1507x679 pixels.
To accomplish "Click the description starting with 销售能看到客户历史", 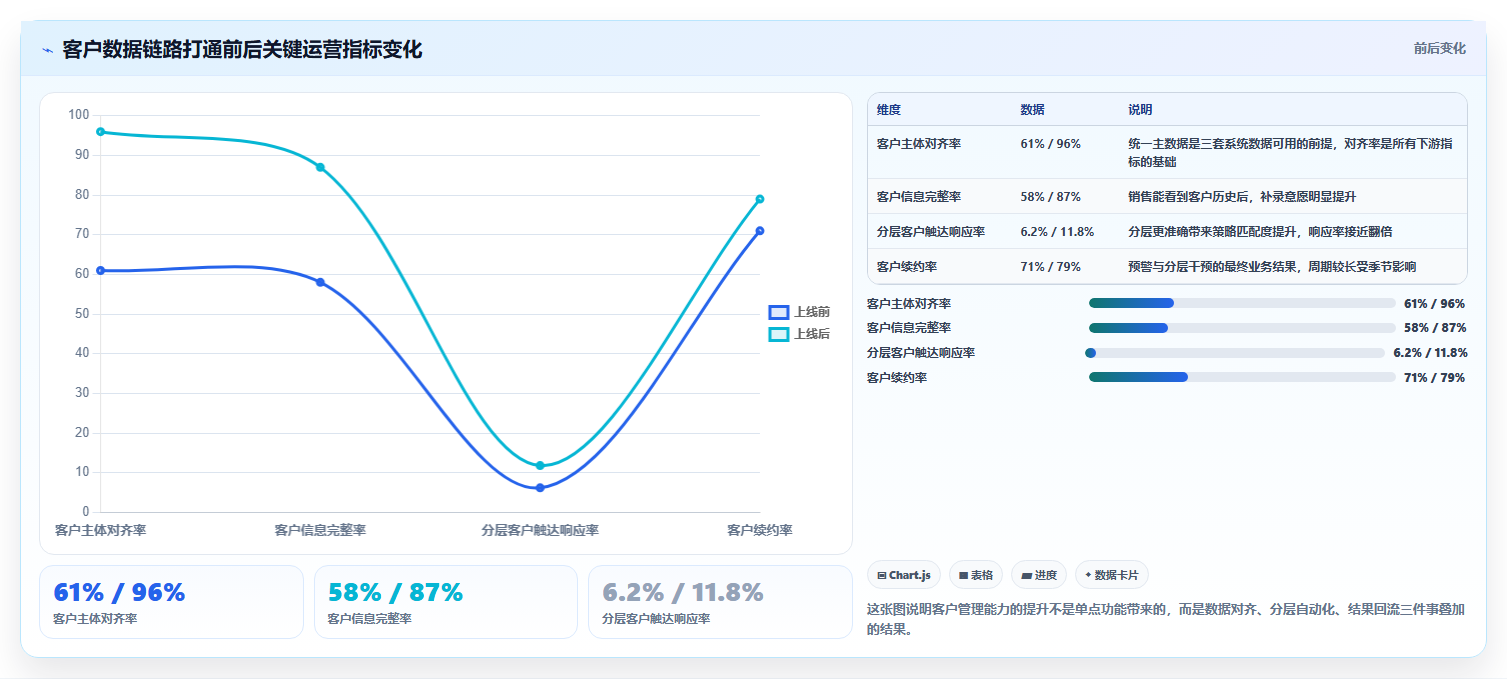I will point(1242,196).
